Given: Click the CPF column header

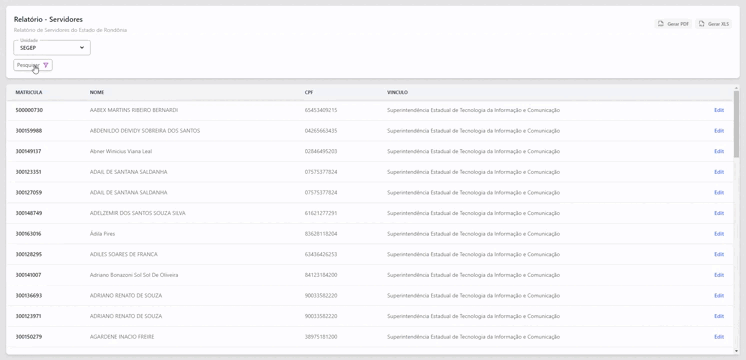Looking at the screenshot, I should click(x=309, y=92).
